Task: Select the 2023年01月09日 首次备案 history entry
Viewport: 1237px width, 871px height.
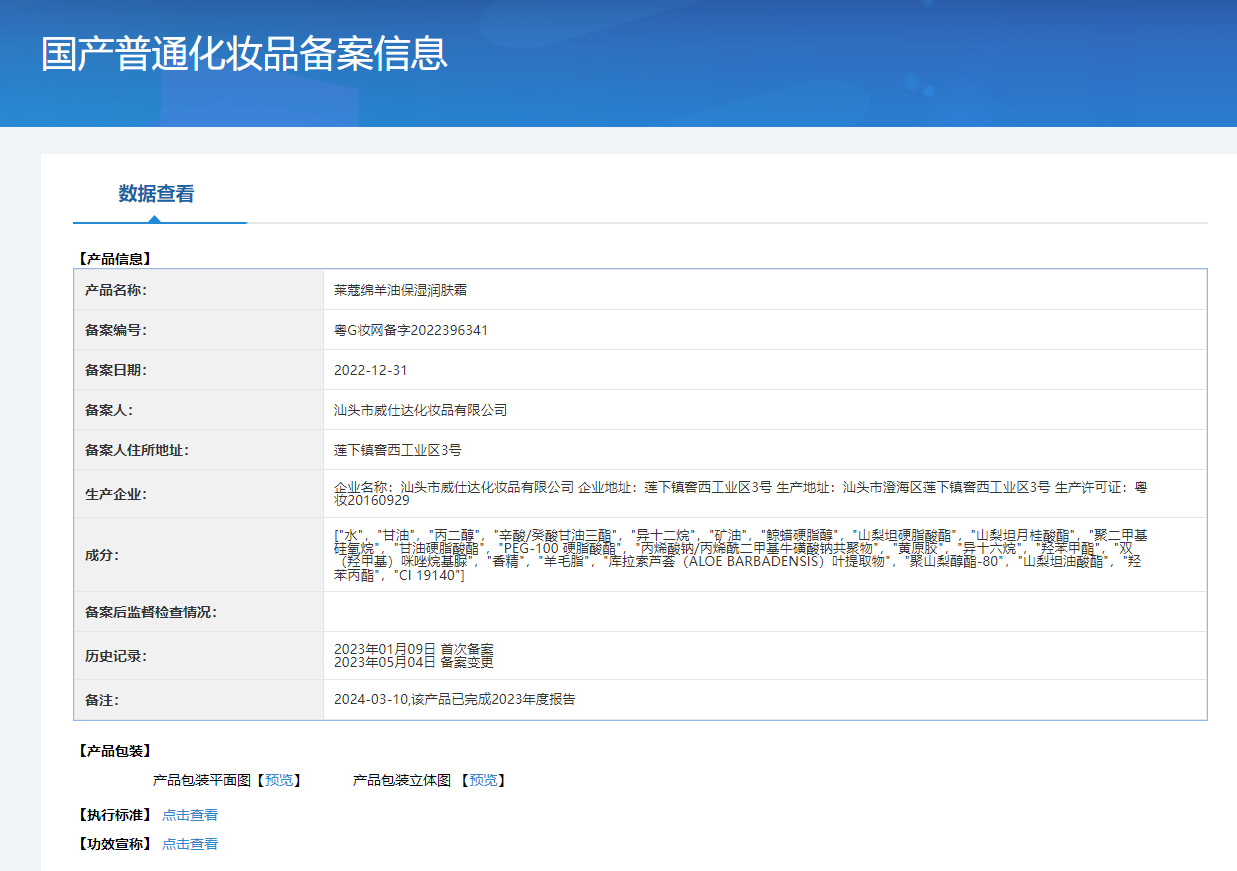Action: point(414,649)
